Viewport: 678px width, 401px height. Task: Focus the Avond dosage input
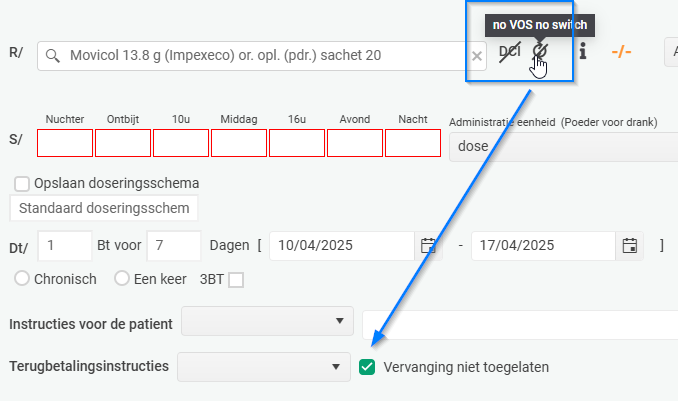click(x=355, y=143)
